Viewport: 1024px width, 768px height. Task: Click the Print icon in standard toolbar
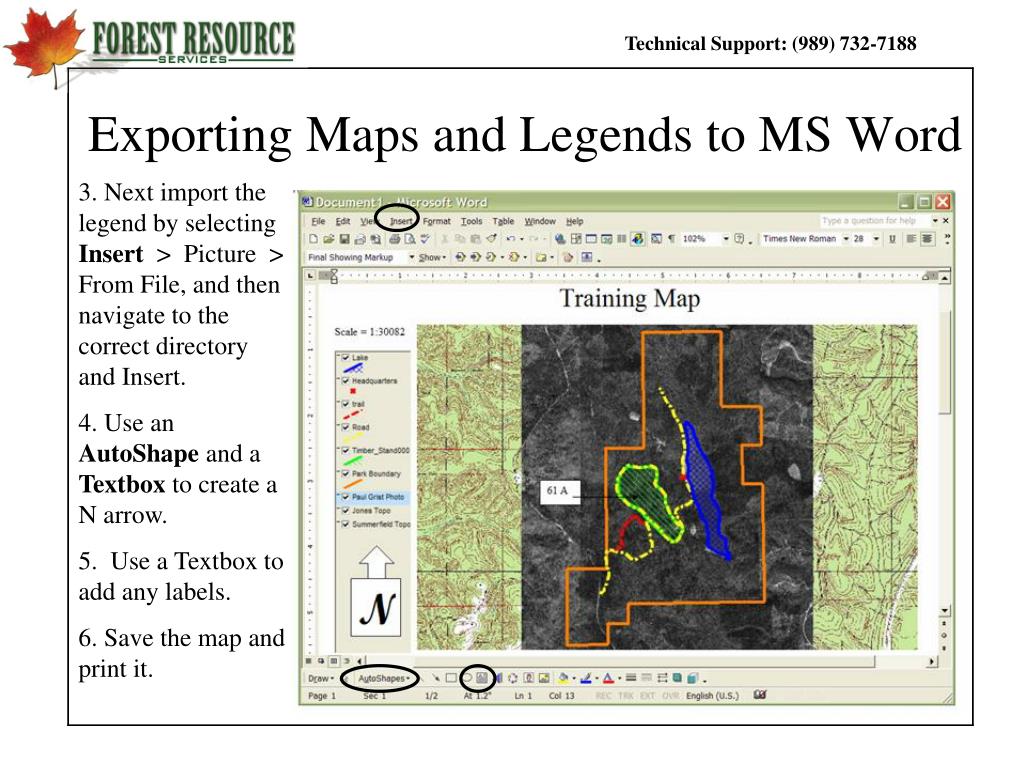pos(394,239)
